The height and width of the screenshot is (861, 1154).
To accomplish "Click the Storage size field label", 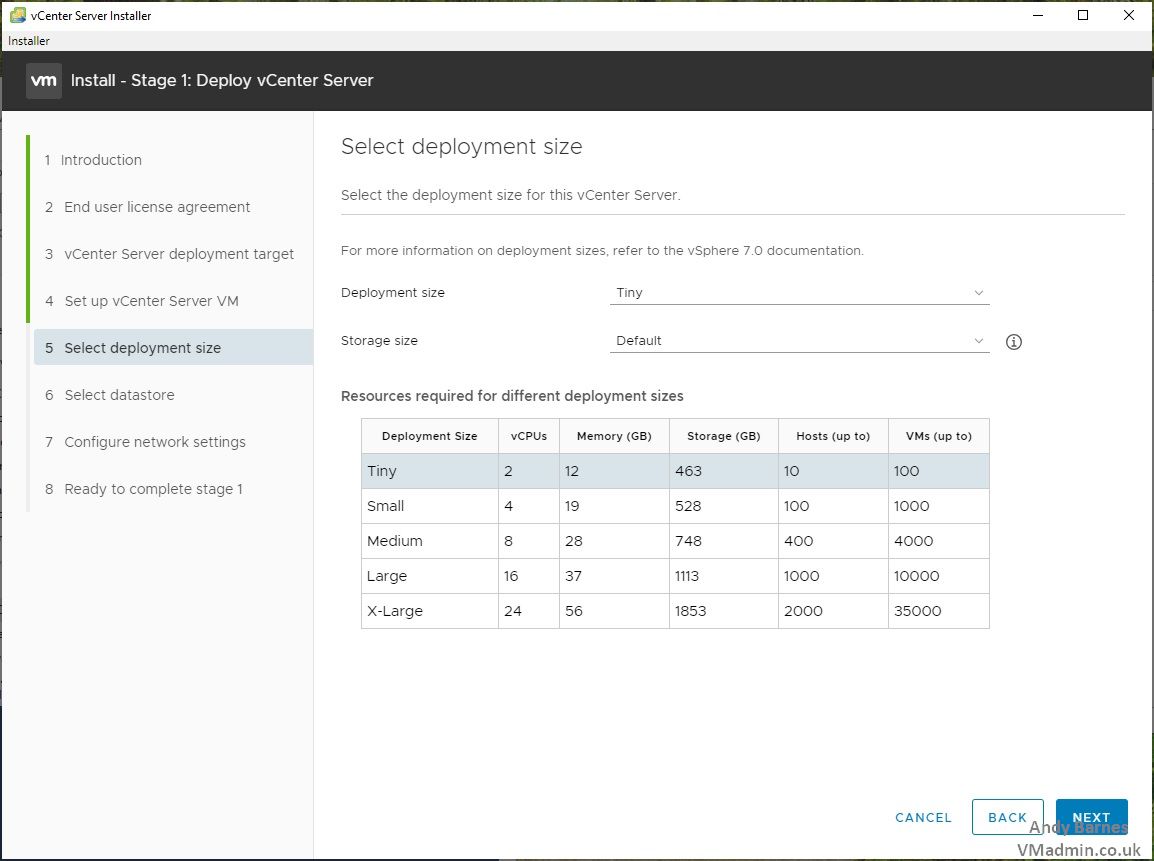I will point(379,341).
